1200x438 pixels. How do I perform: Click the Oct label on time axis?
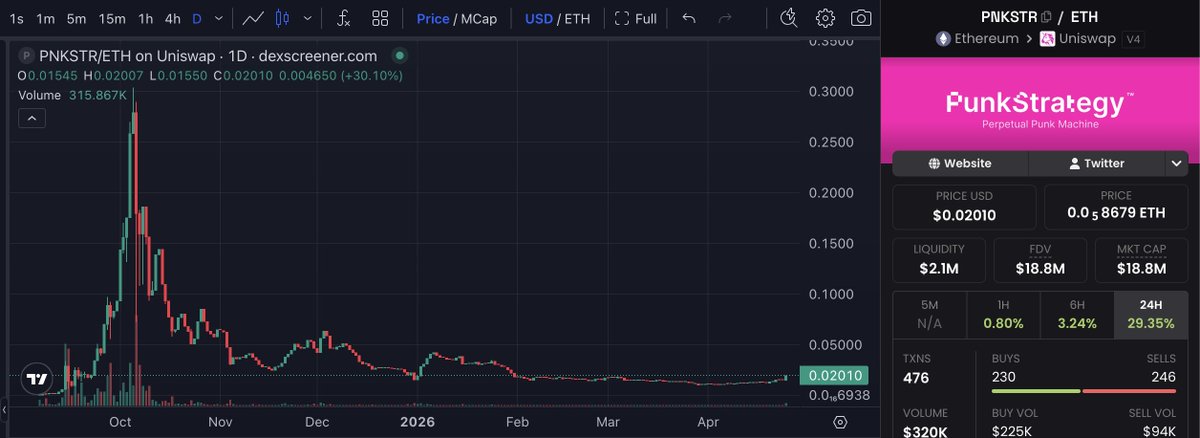tap(119, 422)
